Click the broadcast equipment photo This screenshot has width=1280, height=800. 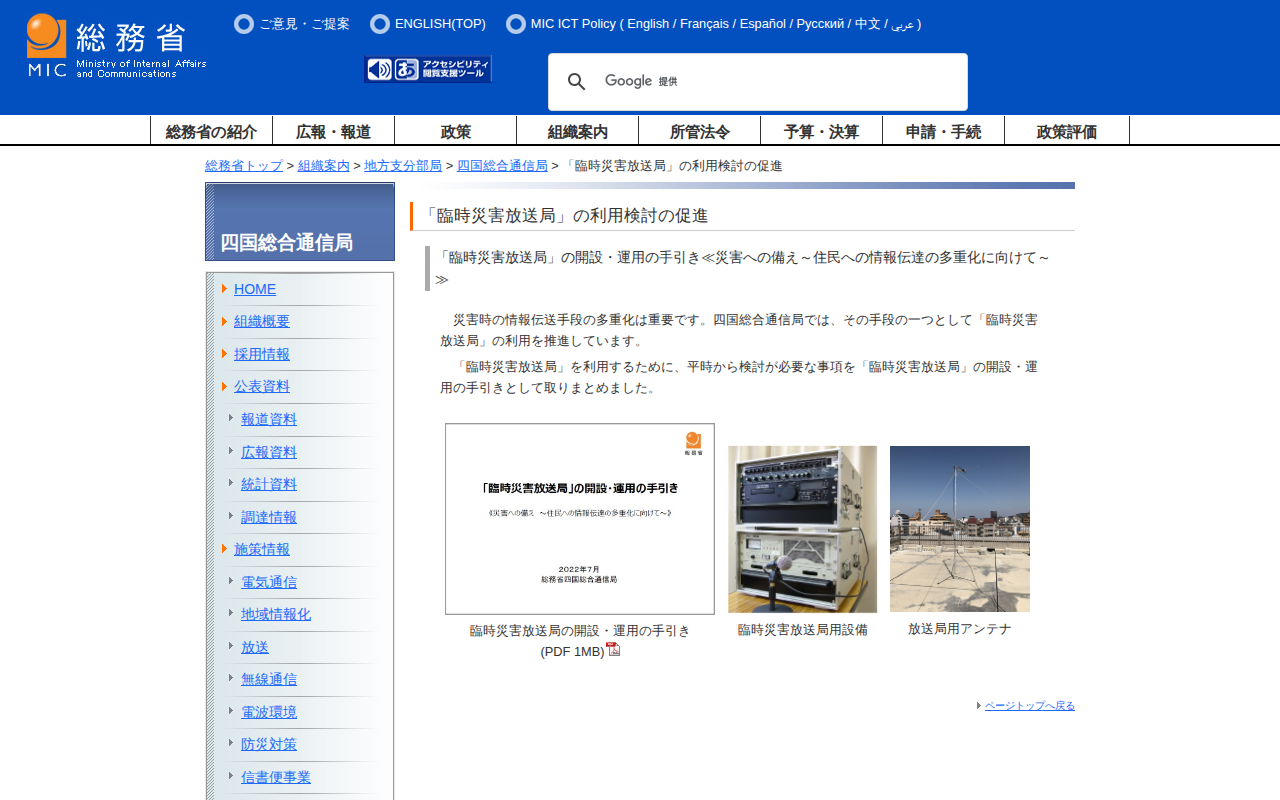(802, 529)
